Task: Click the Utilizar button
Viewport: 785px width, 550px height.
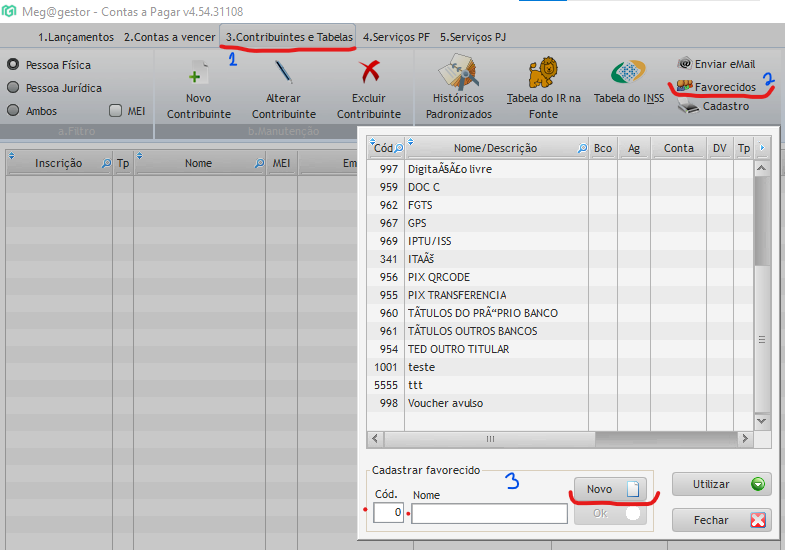Action: point(721,485)
